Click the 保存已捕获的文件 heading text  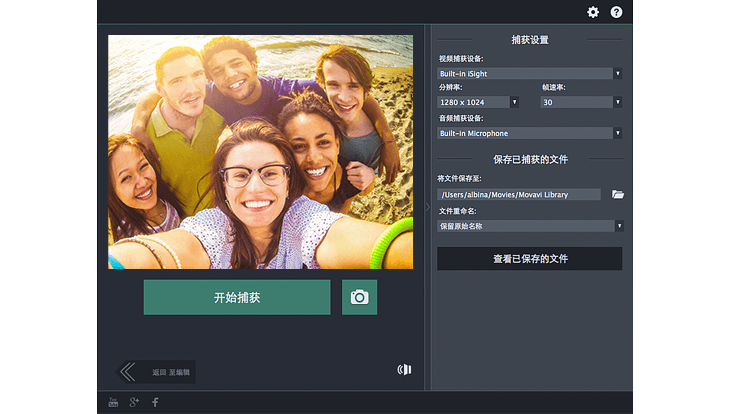click(x=530, y=159)
